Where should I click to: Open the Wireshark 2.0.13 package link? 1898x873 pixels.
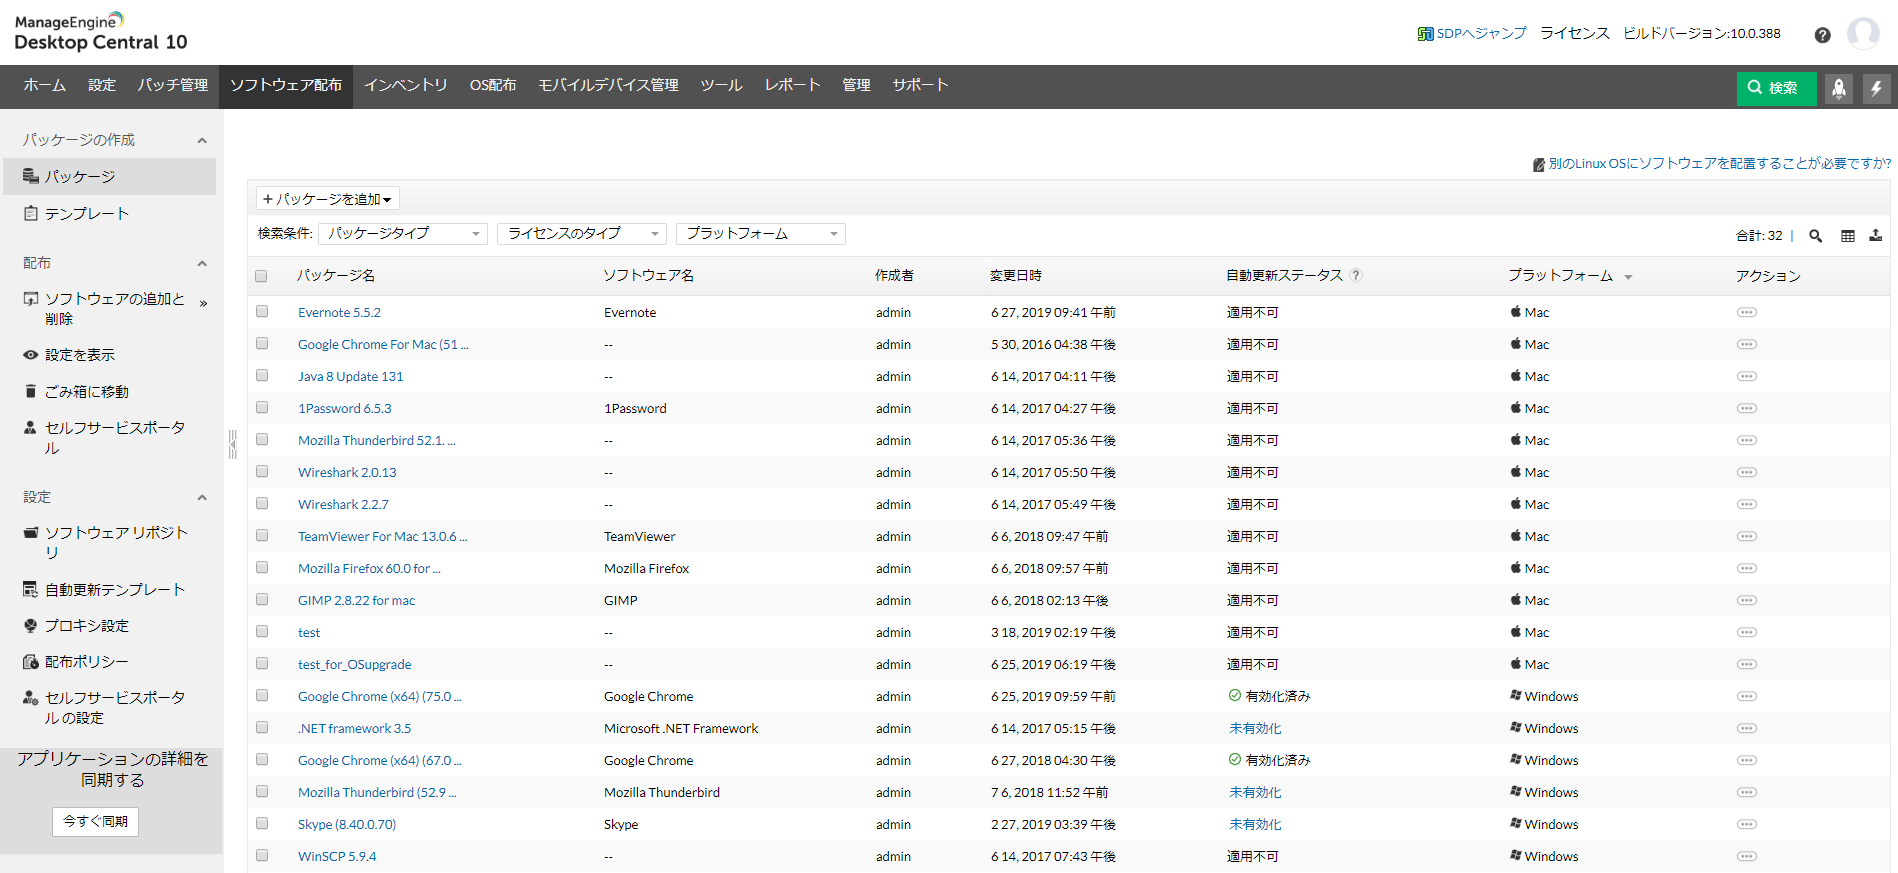[x=347, y=473]
